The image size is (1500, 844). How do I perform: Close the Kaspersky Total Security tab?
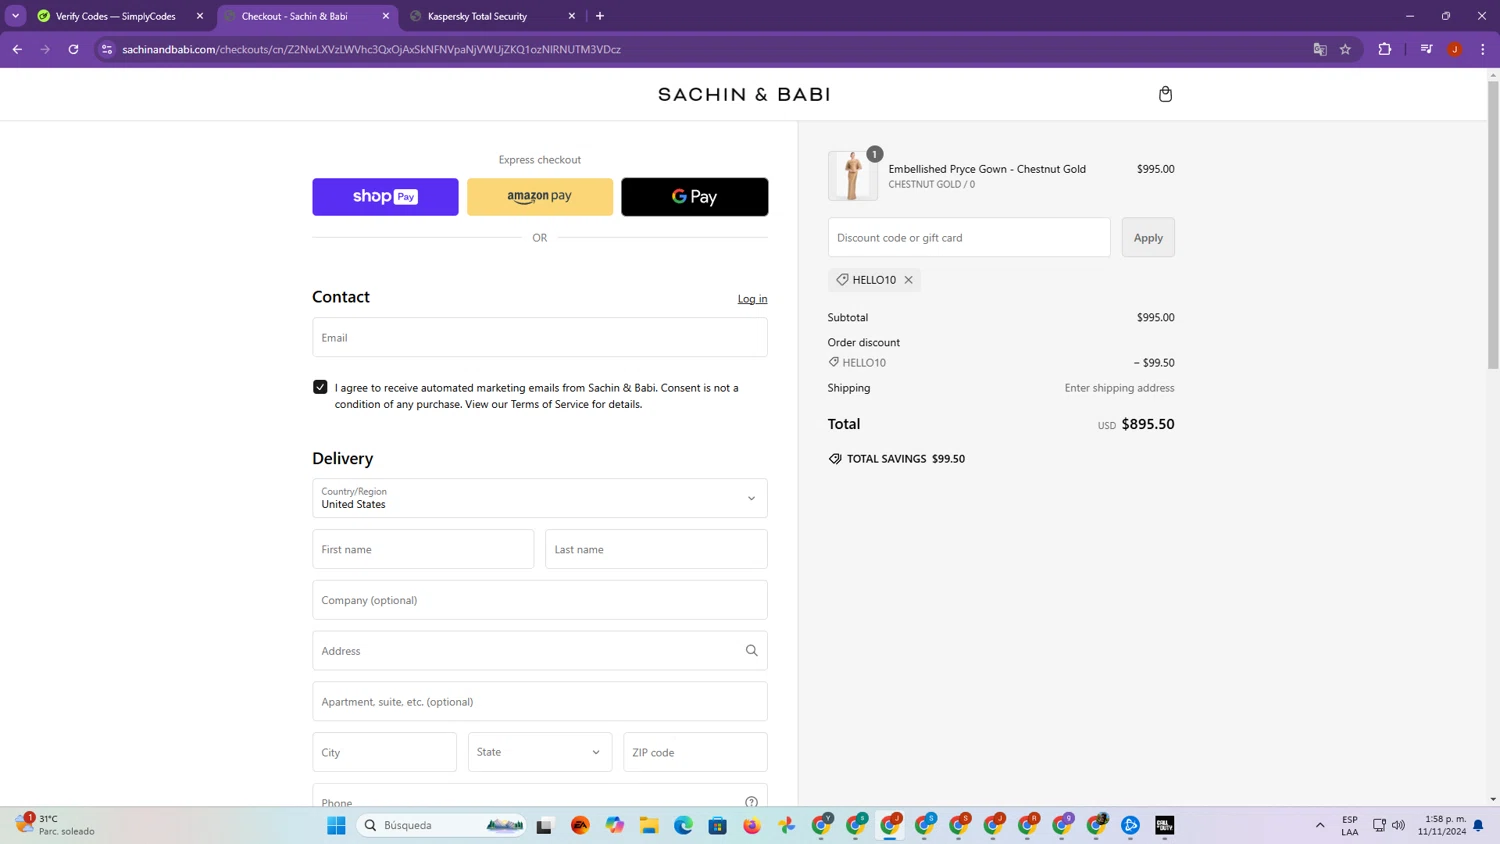point(572,16)
